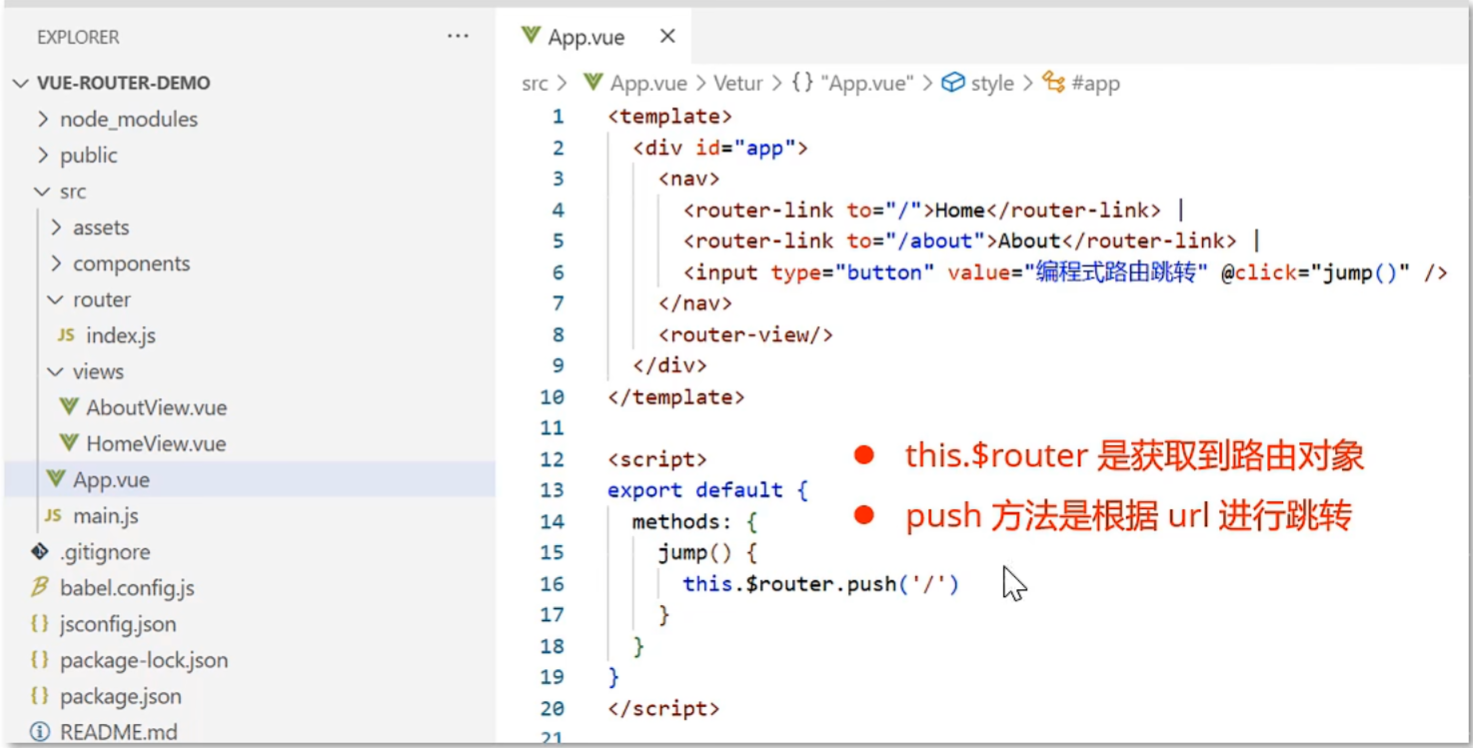Click the export default line
The image size is (1473, 748).
click(x=708, y=491)
